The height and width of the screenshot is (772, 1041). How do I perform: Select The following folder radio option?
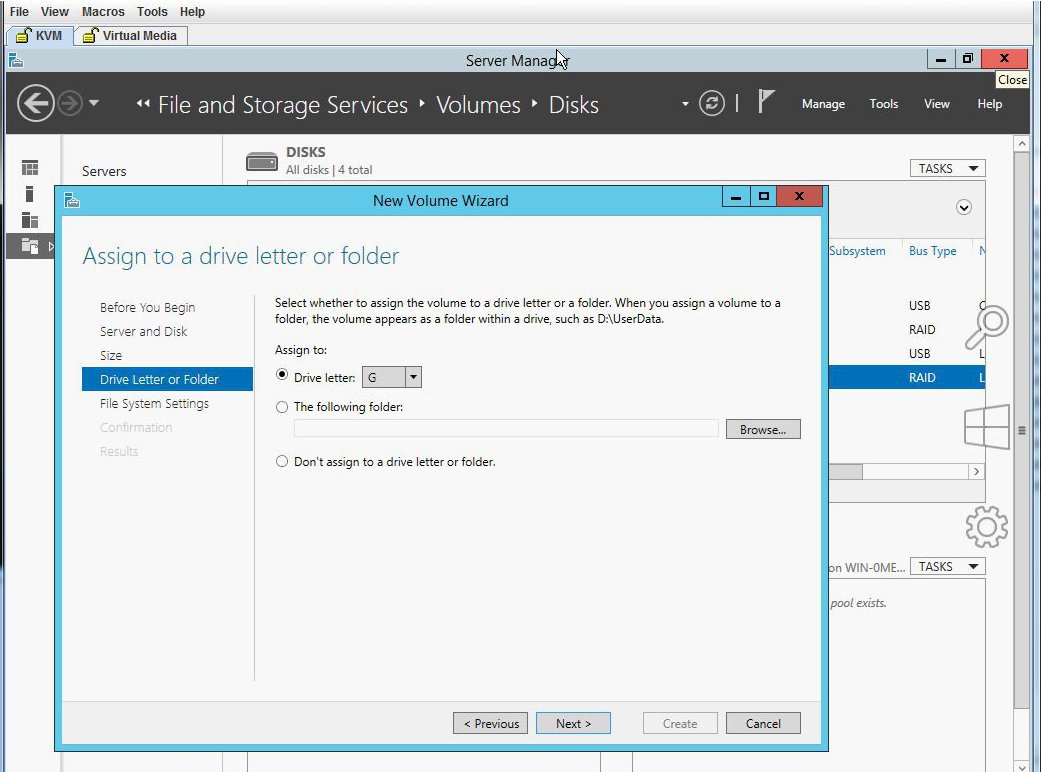click(282, 407)
